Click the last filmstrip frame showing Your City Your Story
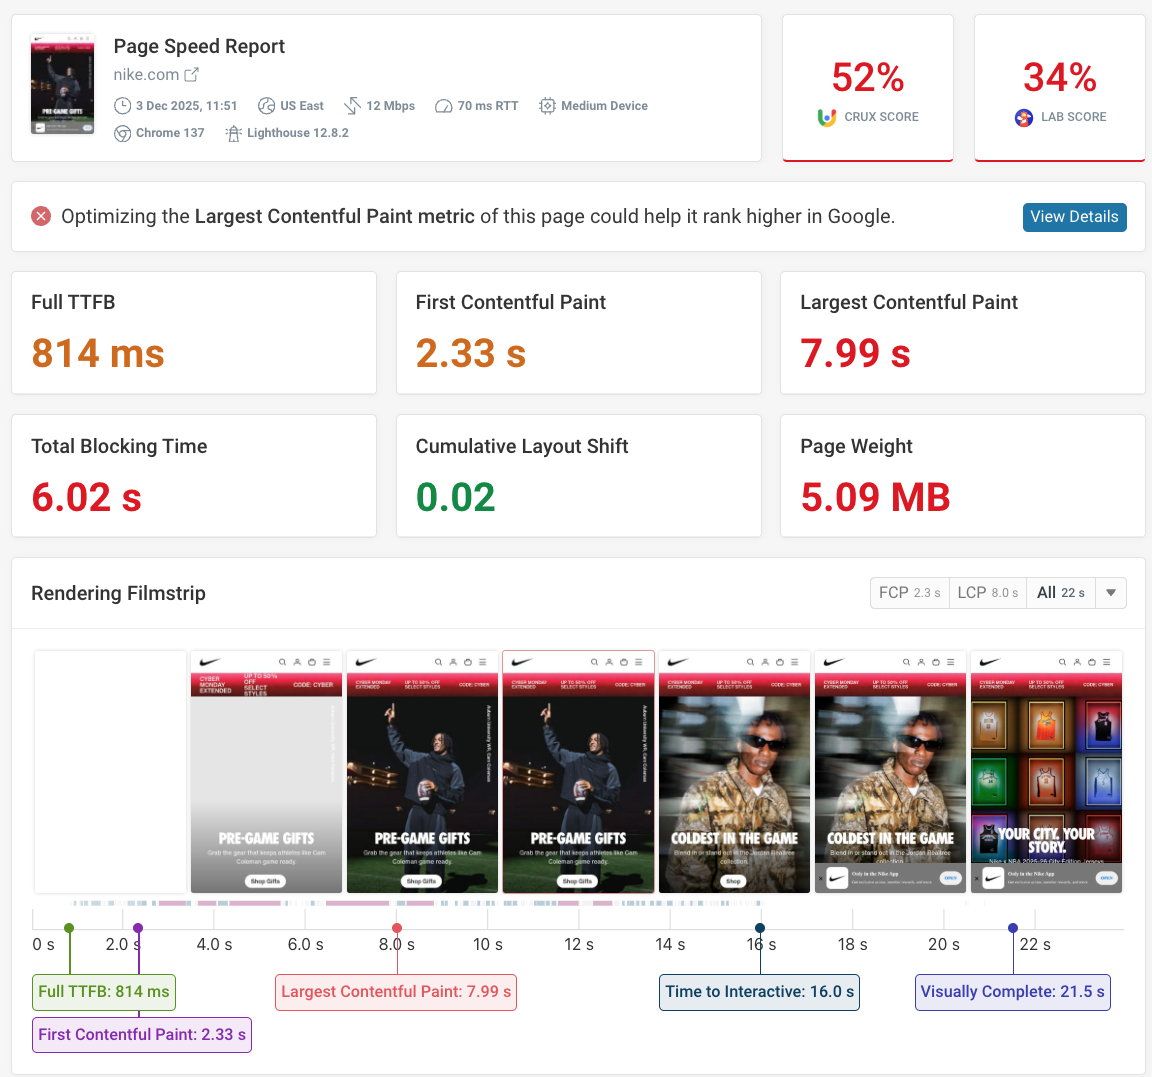Image resolution: width=1152 pixels, height=1077 pixels. pos(1046,772)
